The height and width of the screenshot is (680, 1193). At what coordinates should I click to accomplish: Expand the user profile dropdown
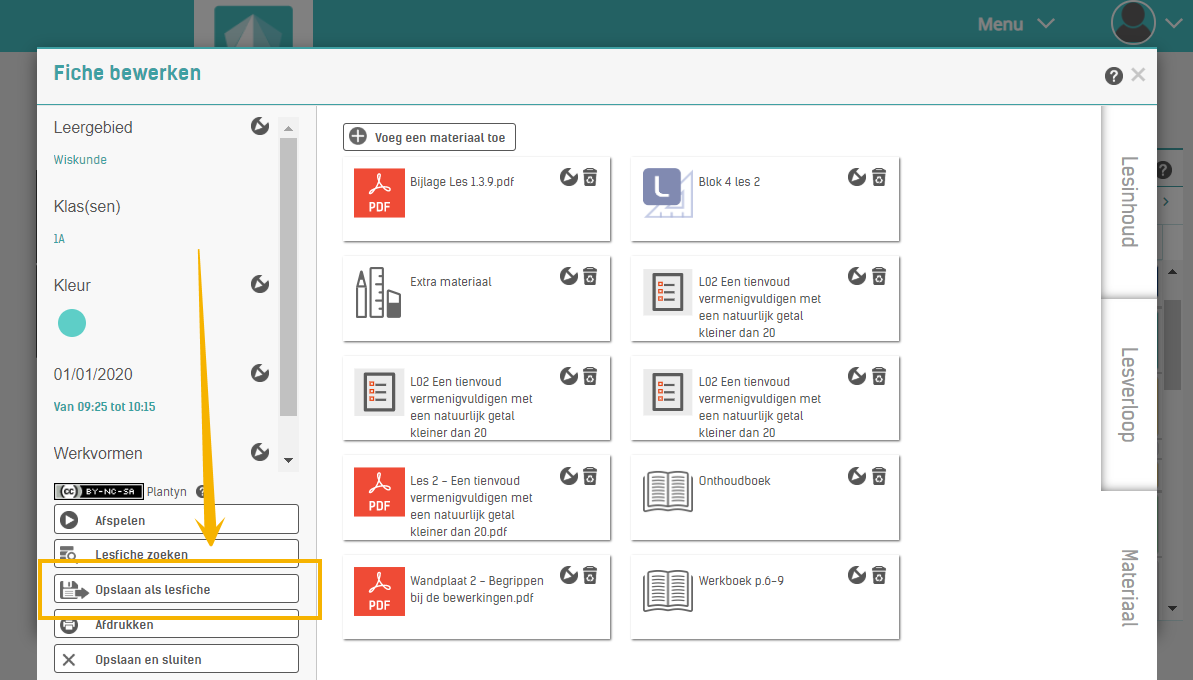1174,23
